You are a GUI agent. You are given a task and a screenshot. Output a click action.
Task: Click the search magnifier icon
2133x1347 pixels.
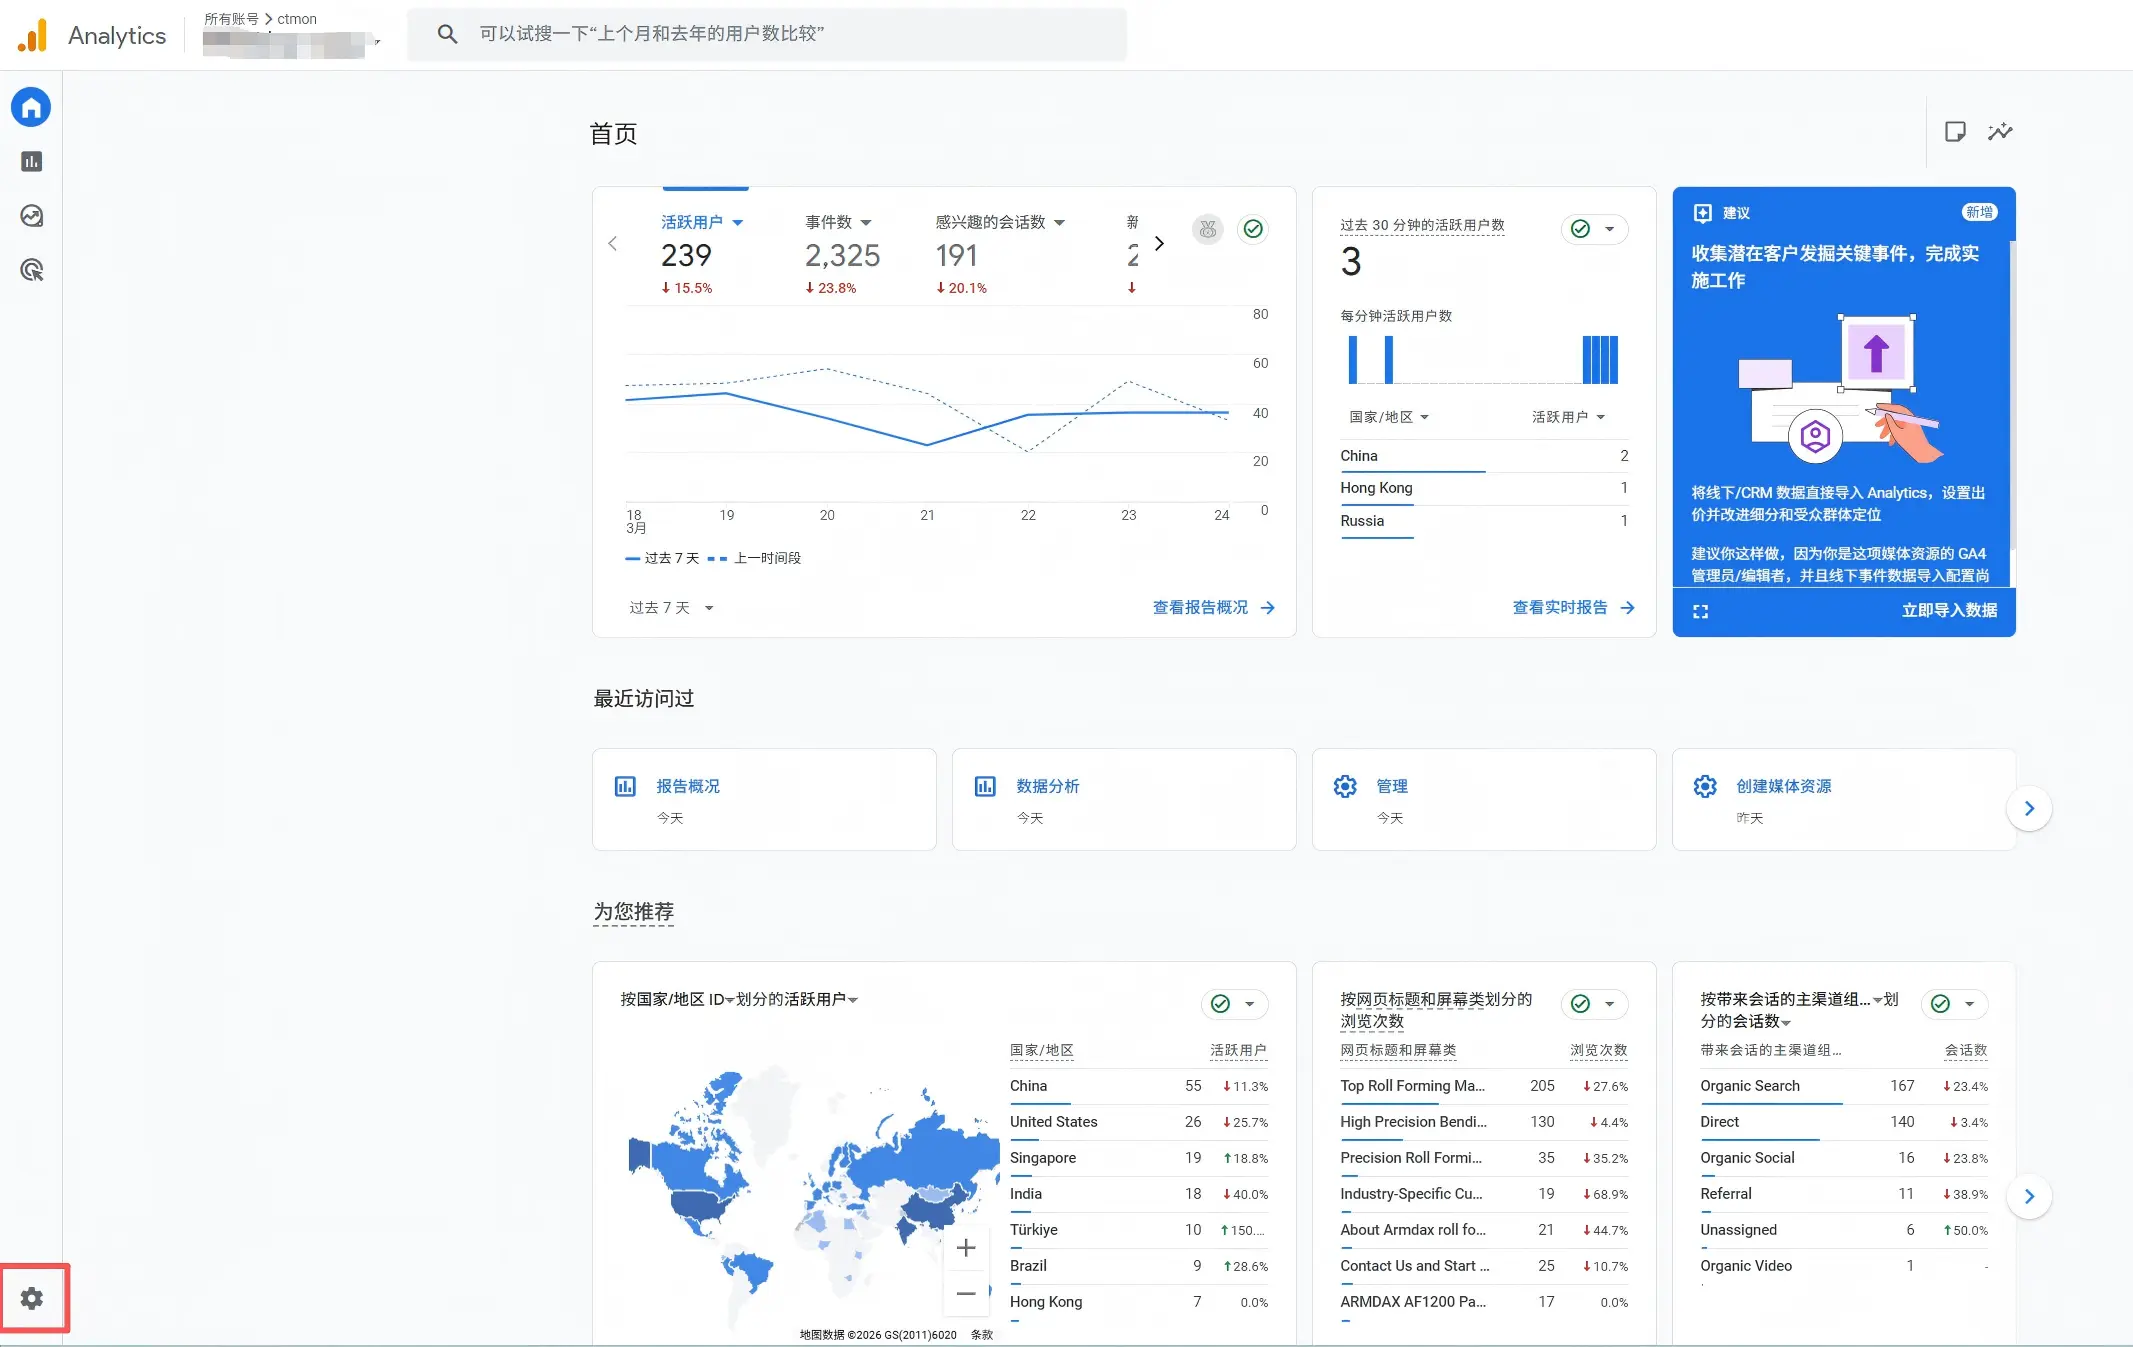[447, 34]
